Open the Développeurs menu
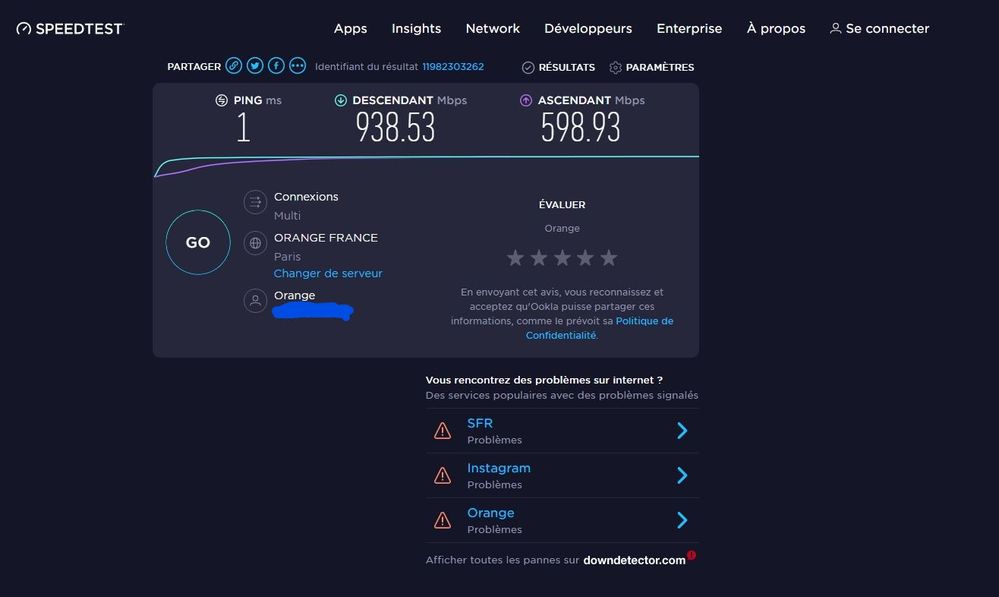 [x=588, y=29]
